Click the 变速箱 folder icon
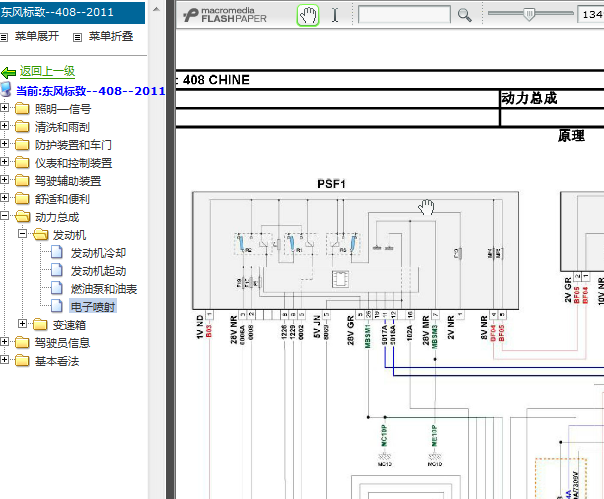The image size is (604, 499). coord(40,324)
